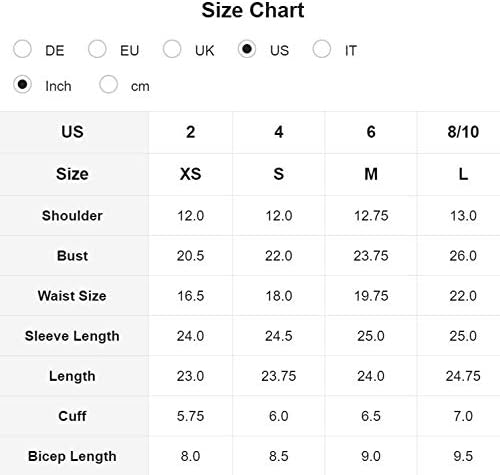
Task: Click the 8/10 US size cell
Action: coord(463,132)
